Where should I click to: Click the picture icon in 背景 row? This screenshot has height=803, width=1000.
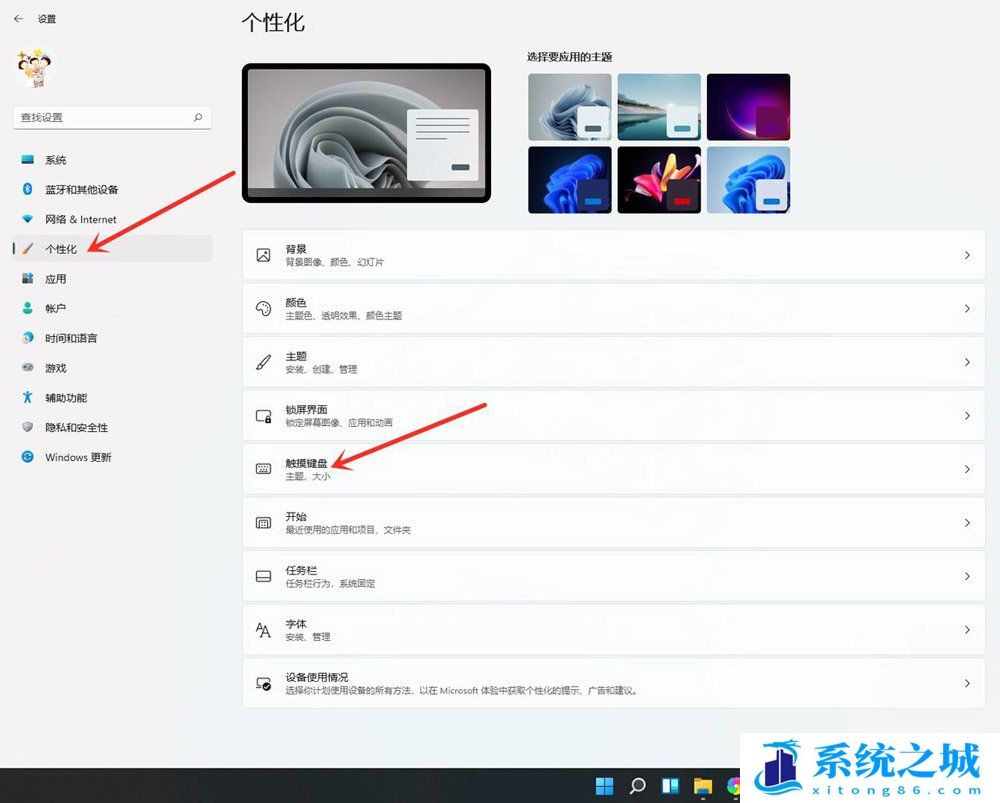click(x=263, y=255)
